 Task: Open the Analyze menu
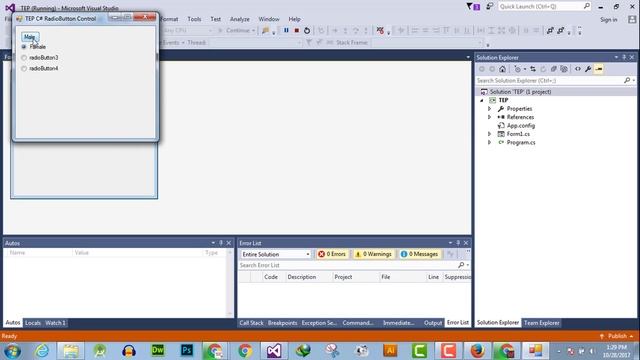240,19
